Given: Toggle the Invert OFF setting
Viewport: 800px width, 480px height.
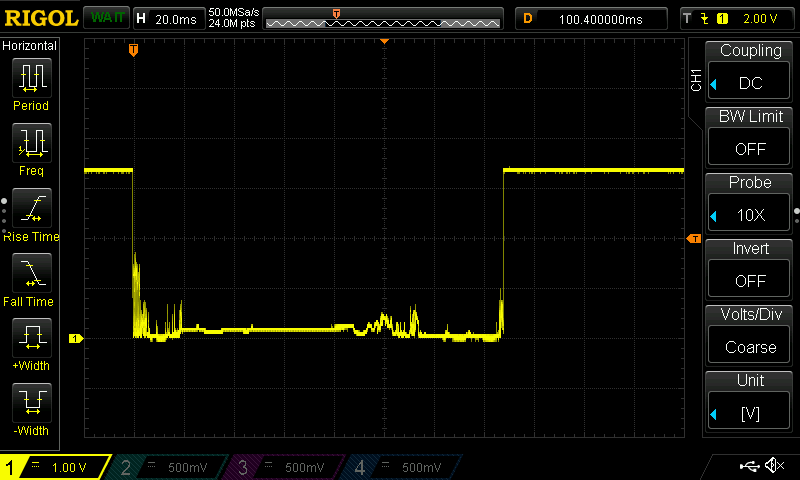Looking at the screenshot, I should [749, 281].
